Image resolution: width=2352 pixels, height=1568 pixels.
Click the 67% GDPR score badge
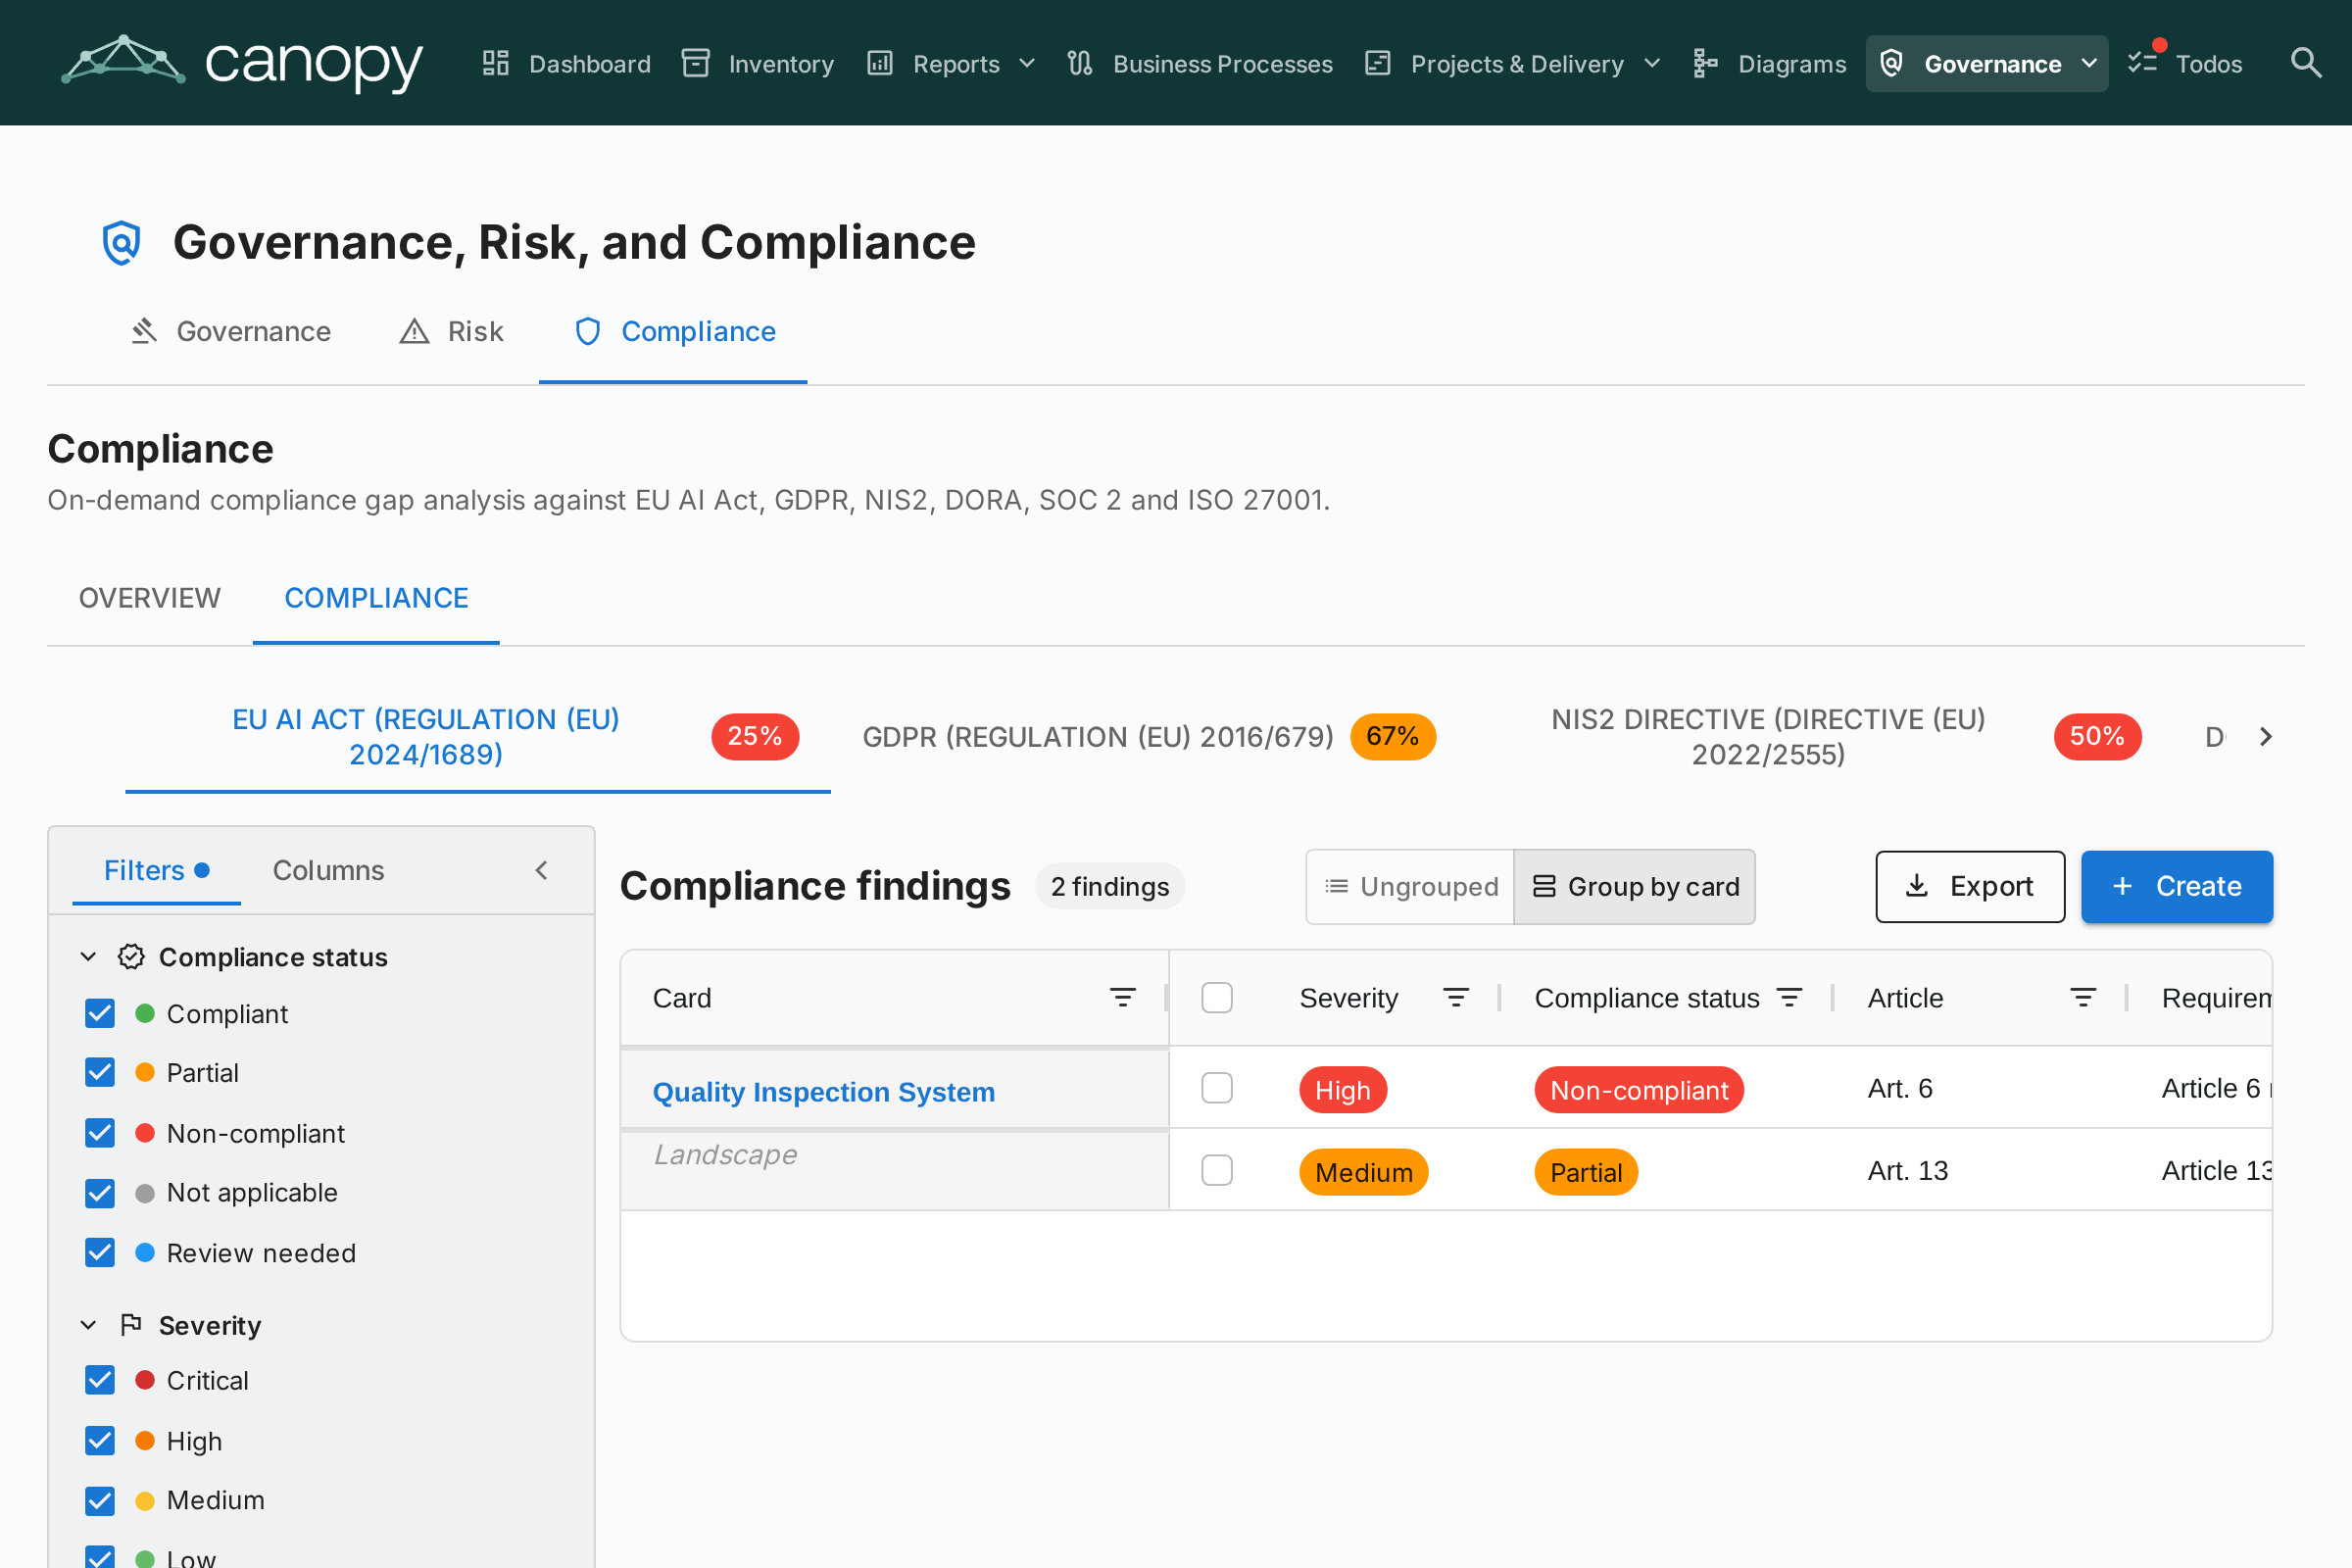tap(1392, 736)
